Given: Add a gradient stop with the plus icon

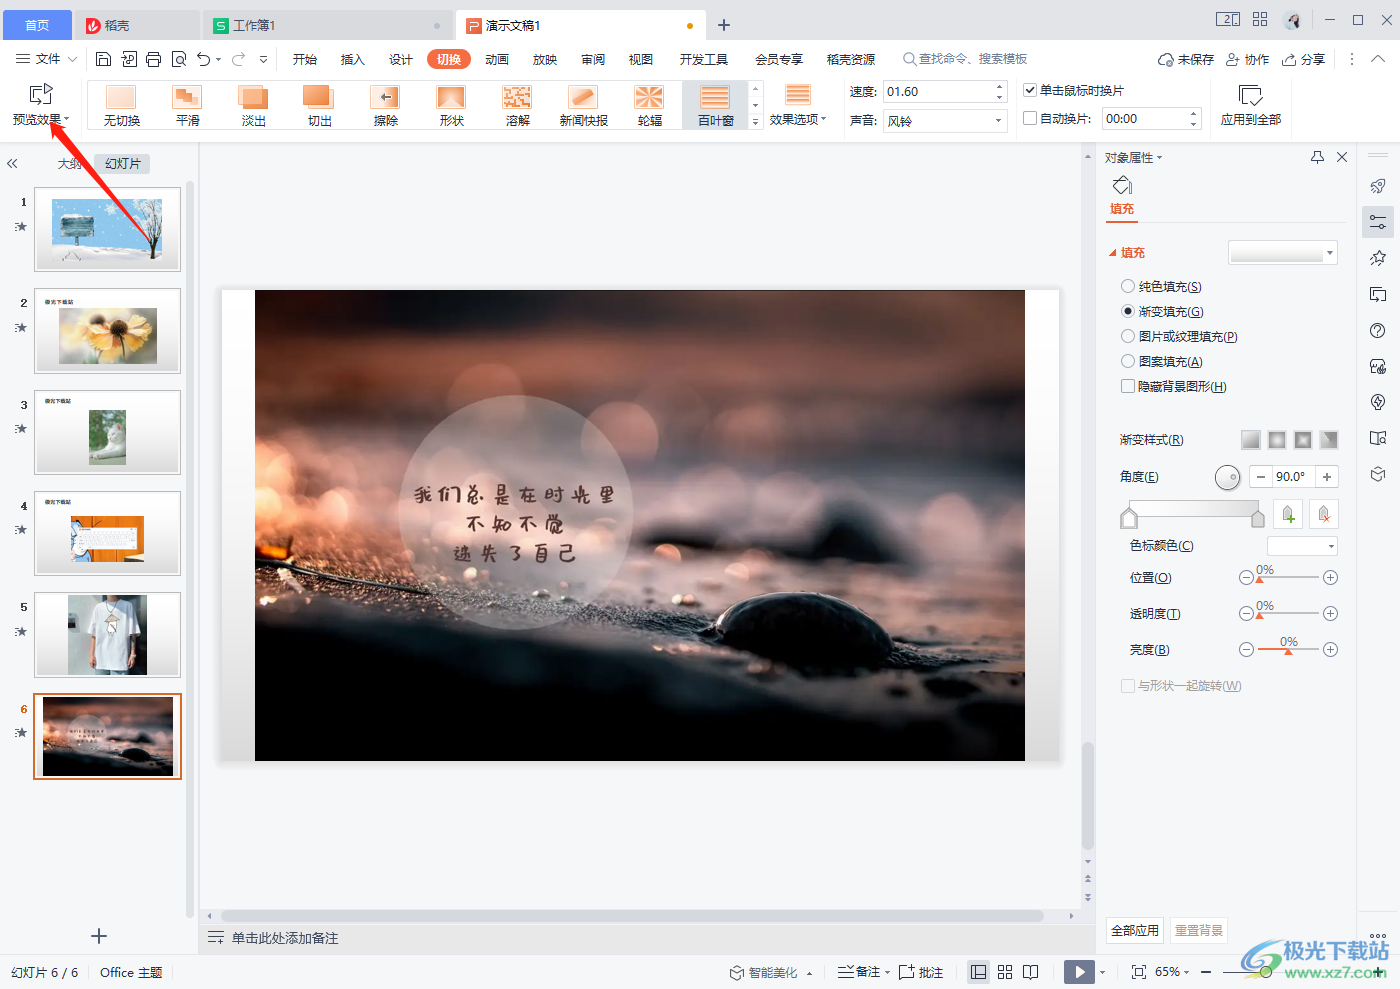Looking at the screenshot, I should 1288,514.
